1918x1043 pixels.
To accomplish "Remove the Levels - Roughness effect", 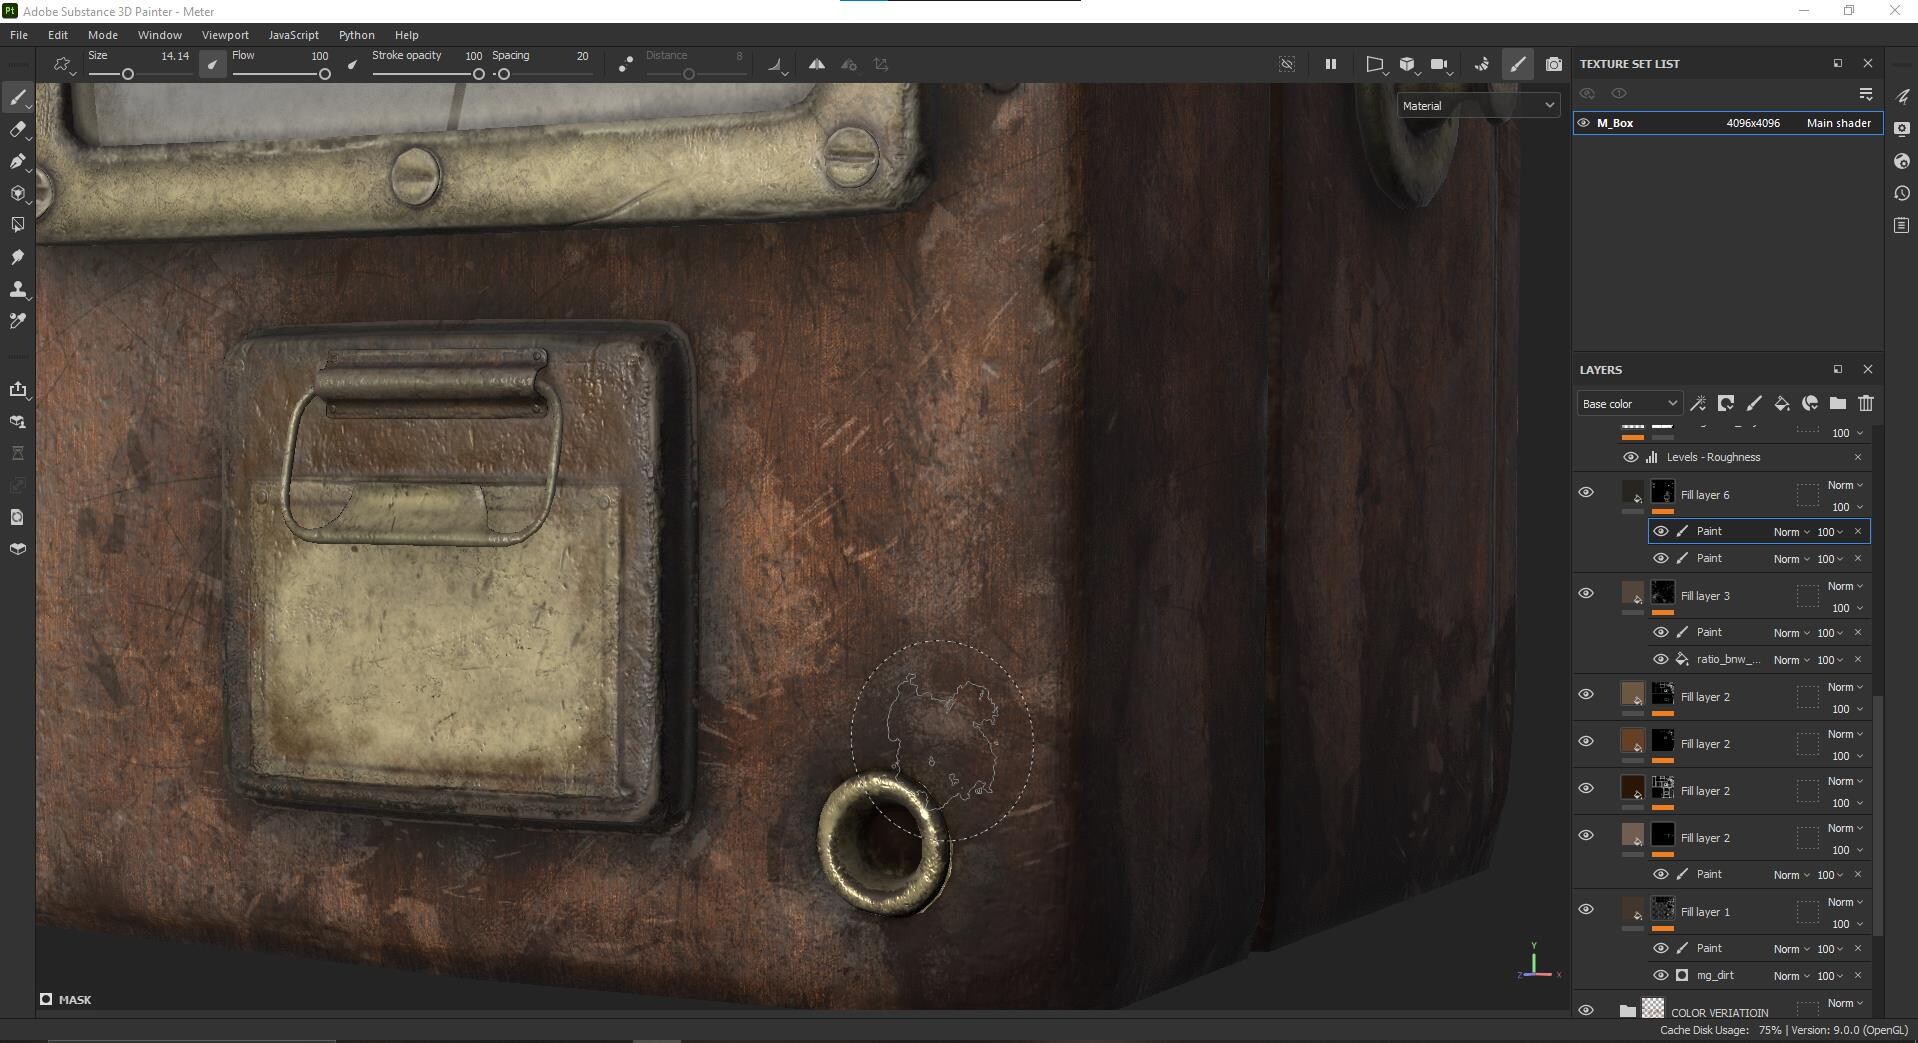I will click(1858, 456).
